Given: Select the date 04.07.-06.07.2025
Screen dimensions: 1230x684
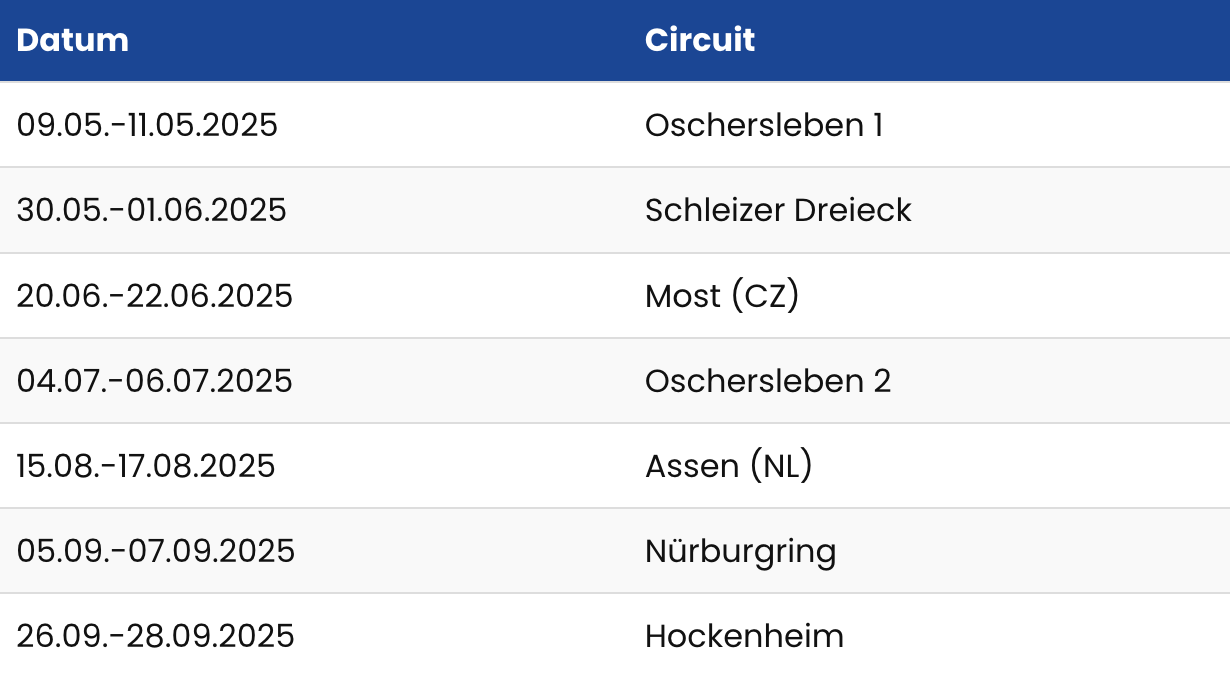Looking at the screenshot, I should [154, 381].
